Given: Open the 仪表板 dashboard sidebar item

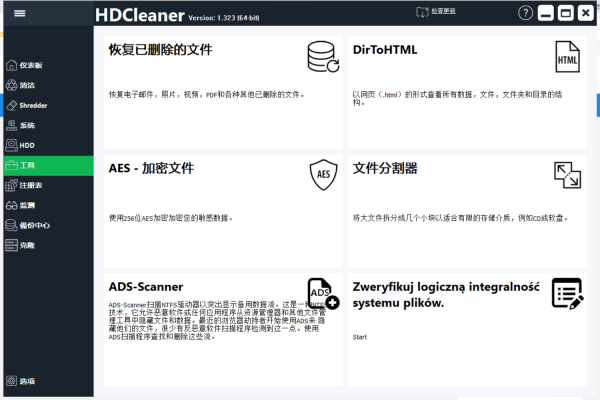Looking at the screenshot, I should click(48, 65).
